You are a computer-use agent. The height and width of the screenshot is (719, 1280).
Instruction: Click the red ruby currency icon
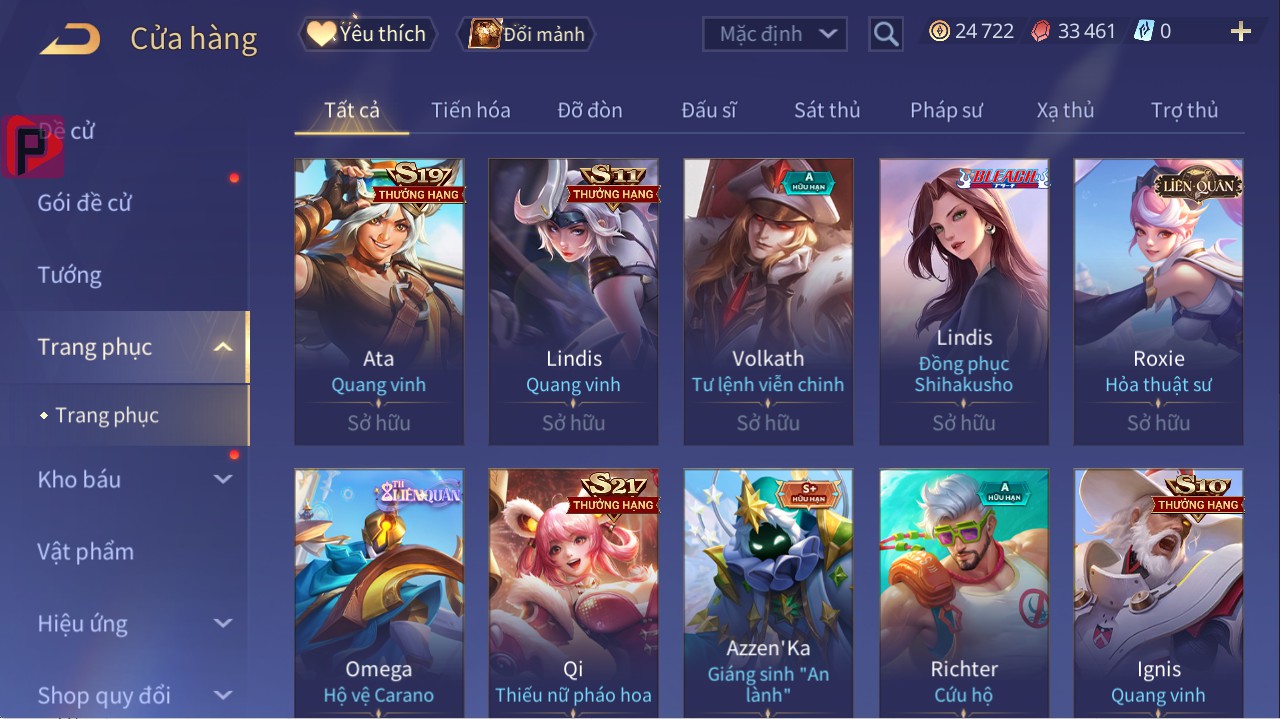pos(1042,31)
